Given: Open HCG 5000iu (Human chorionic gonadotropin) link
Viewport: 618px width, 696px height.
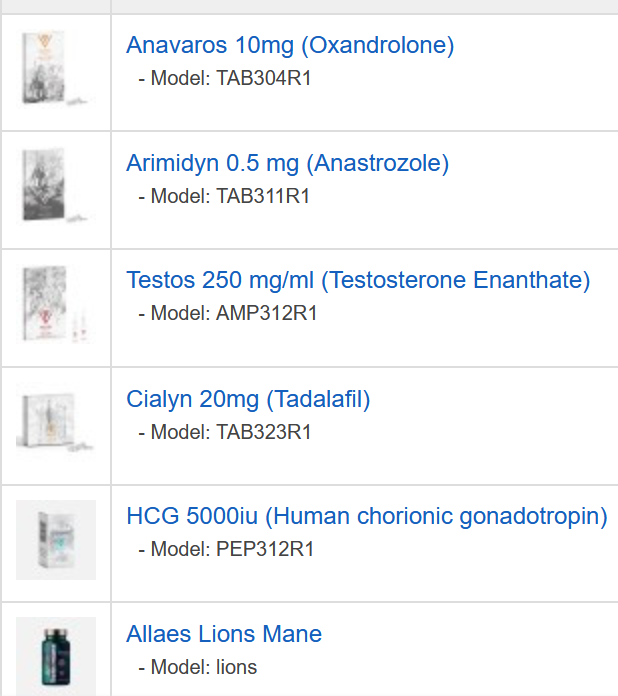Looking at the screenshot, I should (x=367, y=517).
